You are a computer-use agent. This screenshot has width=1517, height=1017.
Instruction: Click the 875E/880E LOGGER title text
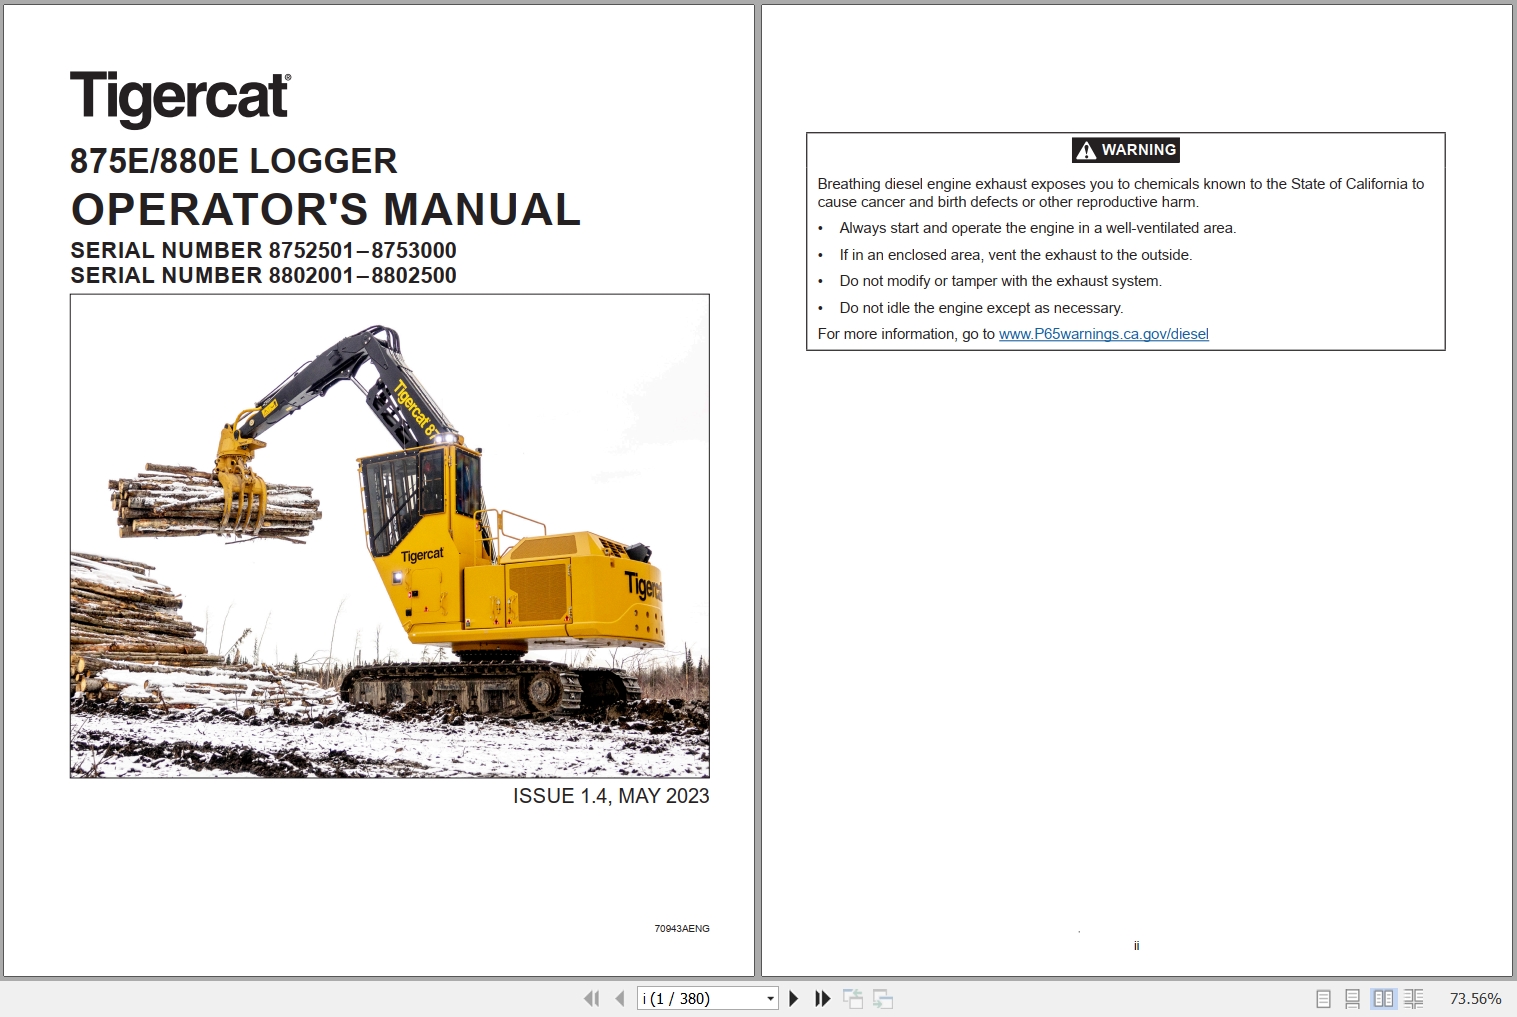click(233, 161)
